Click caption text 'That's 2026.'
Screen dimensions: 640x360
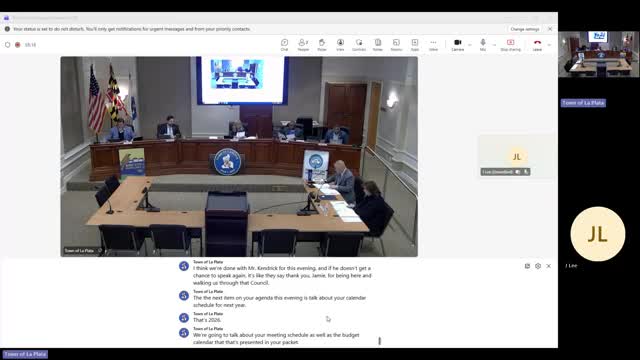click(207, 320)
